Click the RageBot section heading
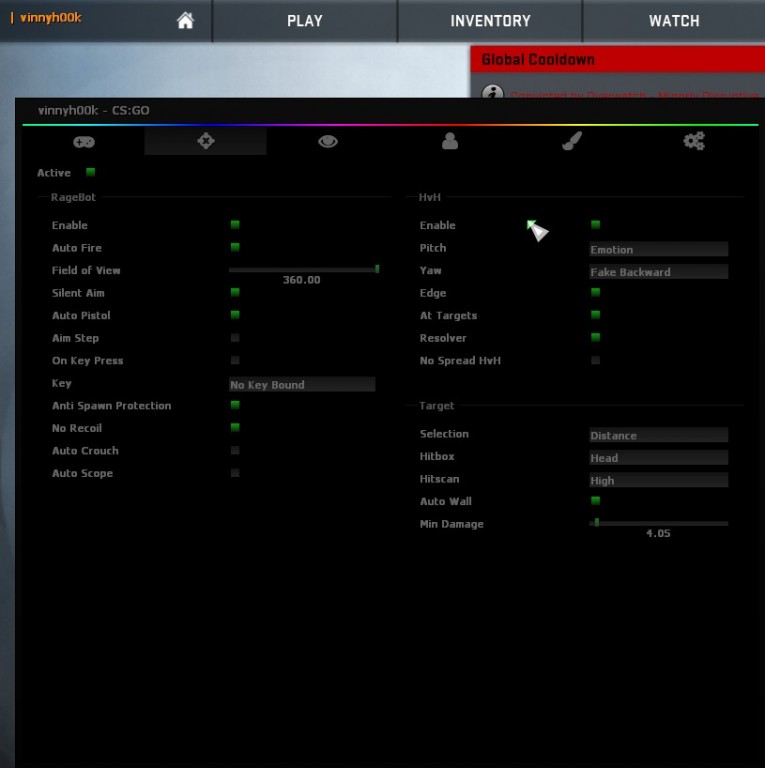 click(73, 197)
